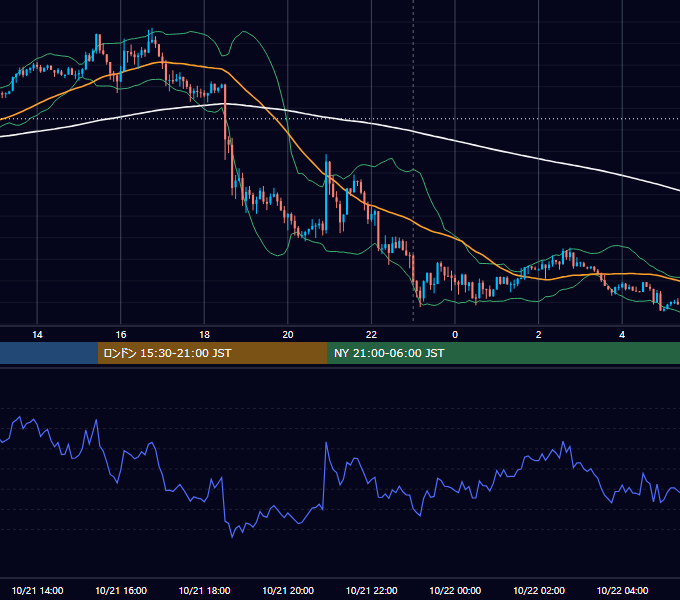Click the 10/21 14:00 date label
The image size is (680, 600).
point(37,590)
